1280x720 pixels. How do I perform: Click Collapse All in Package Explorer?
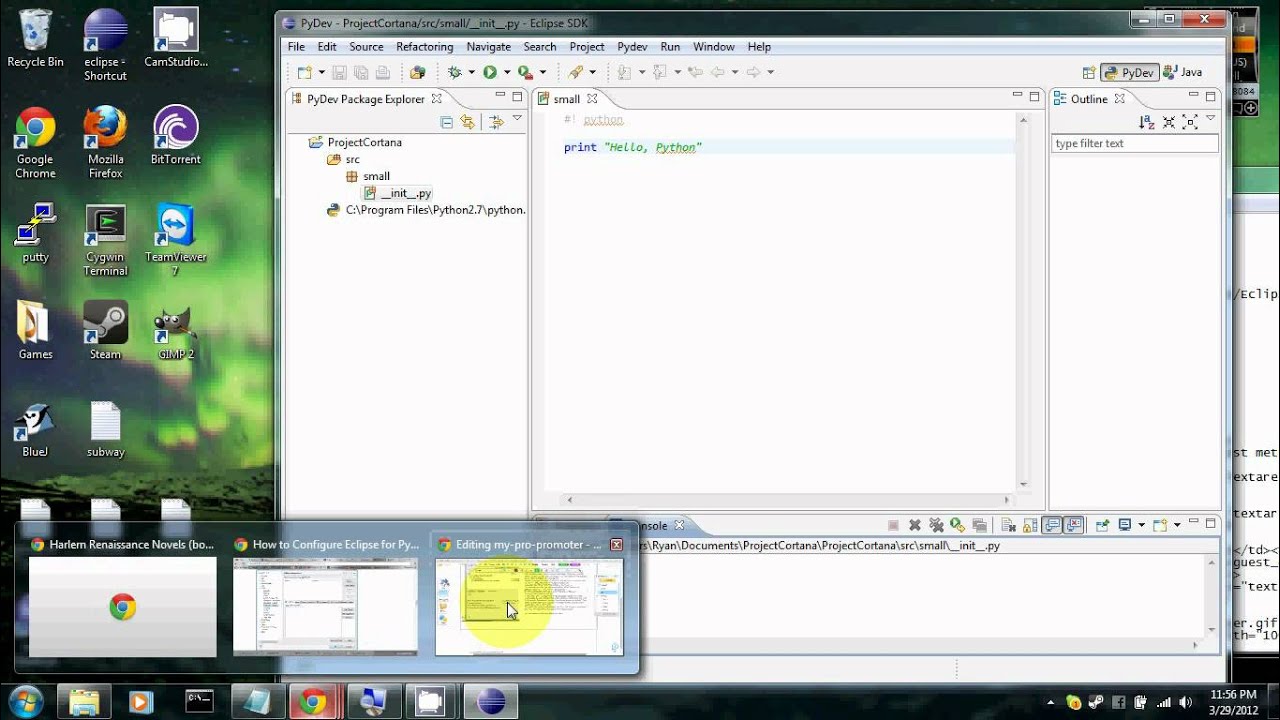tap(447, 122)
